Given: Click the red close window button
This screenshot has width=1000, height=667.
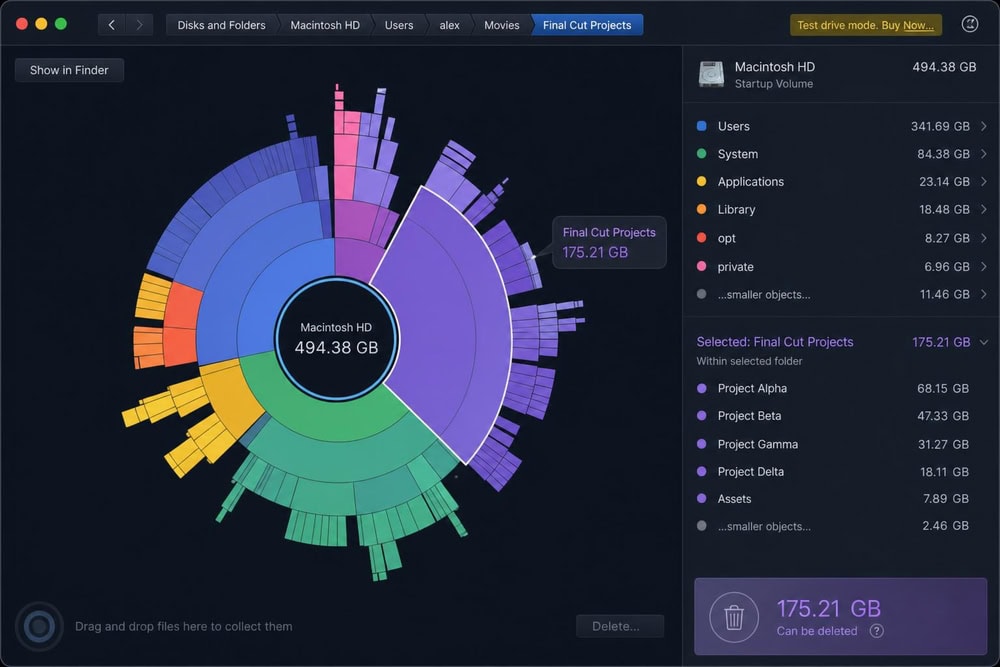Looking at the screenshot, I should pos(22,24).
